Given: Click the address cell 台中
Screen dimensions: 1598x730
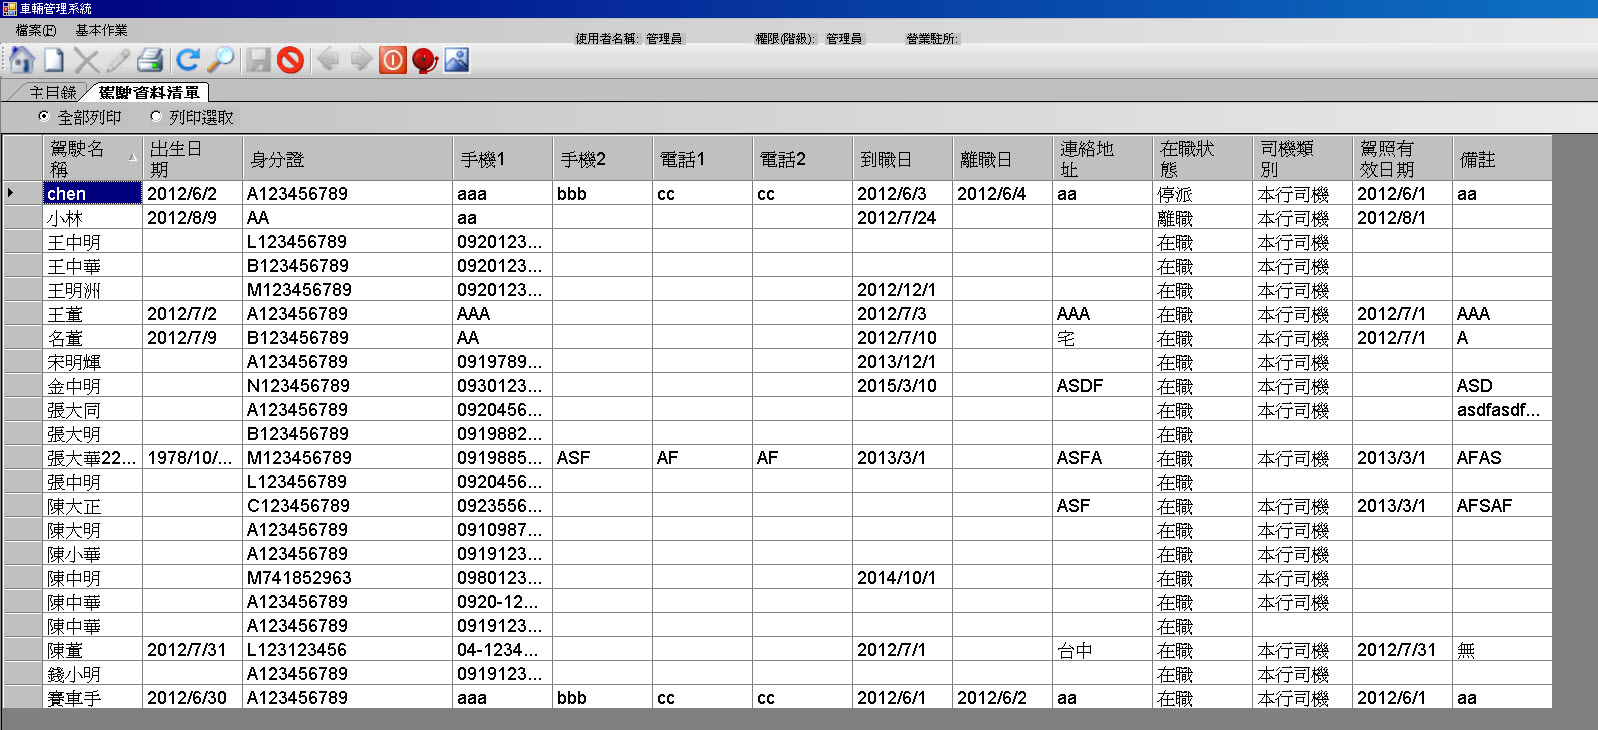Looking at the screenshot, I should point(1102,649).
